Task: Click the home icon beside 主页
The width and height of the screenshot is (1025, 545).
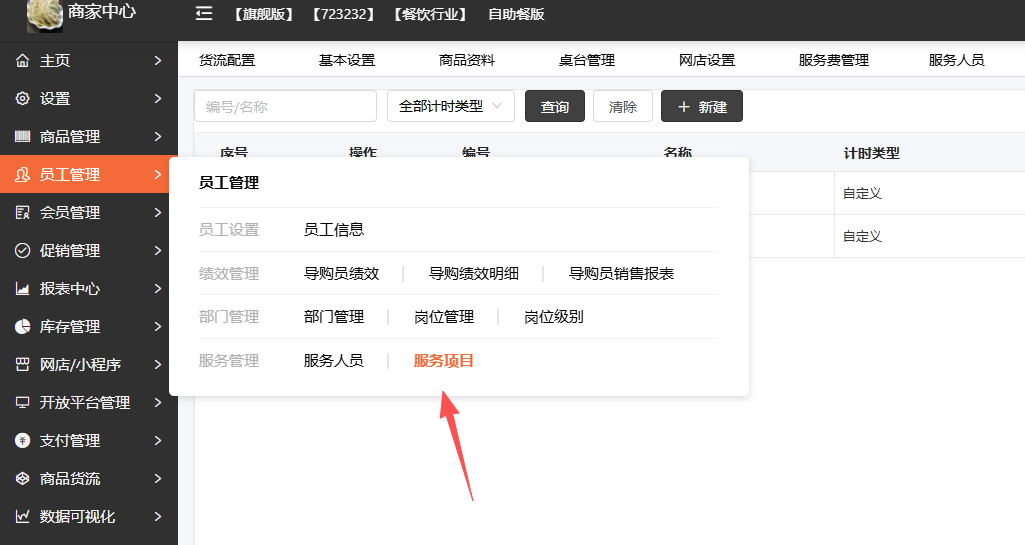Action: (x=22, y=61)
